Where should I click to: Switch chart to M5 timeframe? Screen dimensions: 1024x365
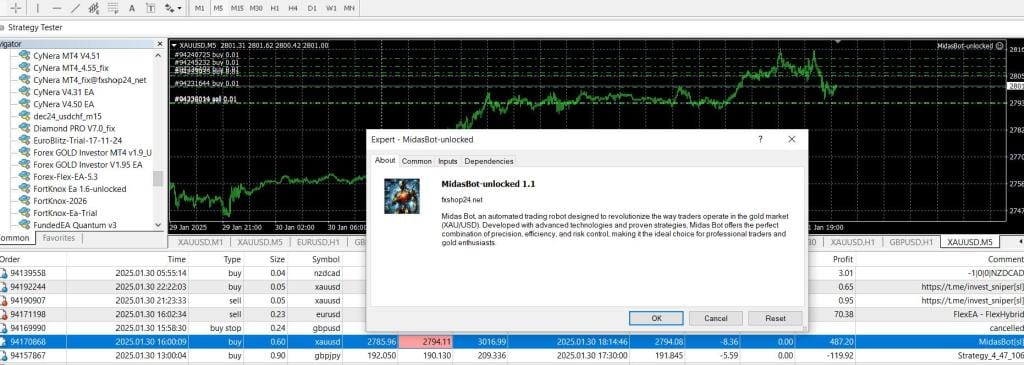218,8
